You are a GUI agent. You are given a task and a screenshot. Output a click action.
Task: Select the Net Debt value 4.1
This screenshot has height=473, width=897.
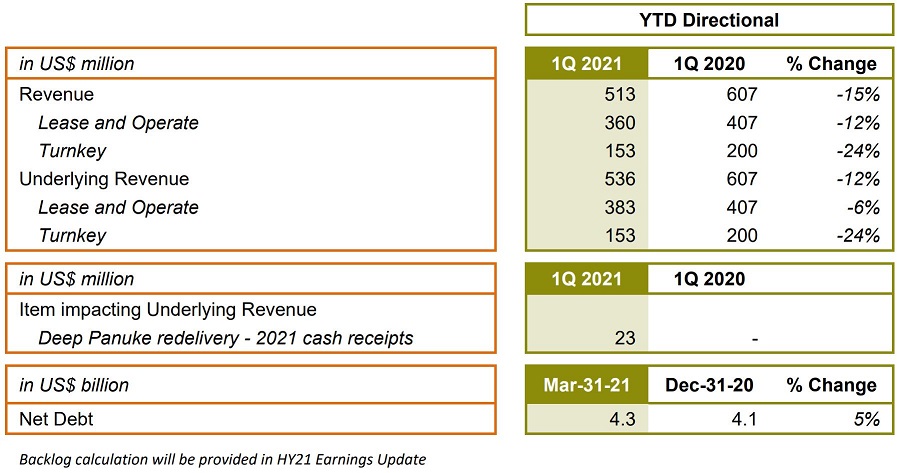click(744, 418)
